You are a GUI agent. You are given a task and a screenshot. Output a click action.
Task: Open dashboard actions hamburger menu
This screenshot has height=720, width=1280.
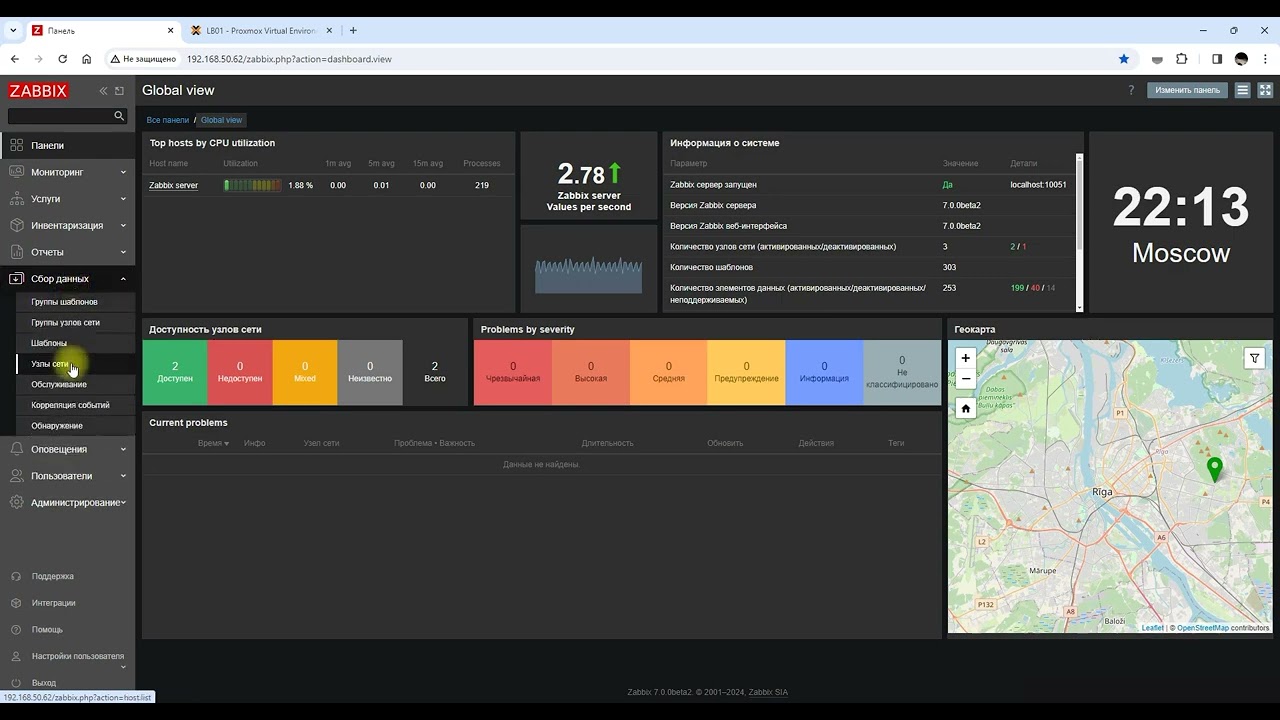[x=1242, y=90]
